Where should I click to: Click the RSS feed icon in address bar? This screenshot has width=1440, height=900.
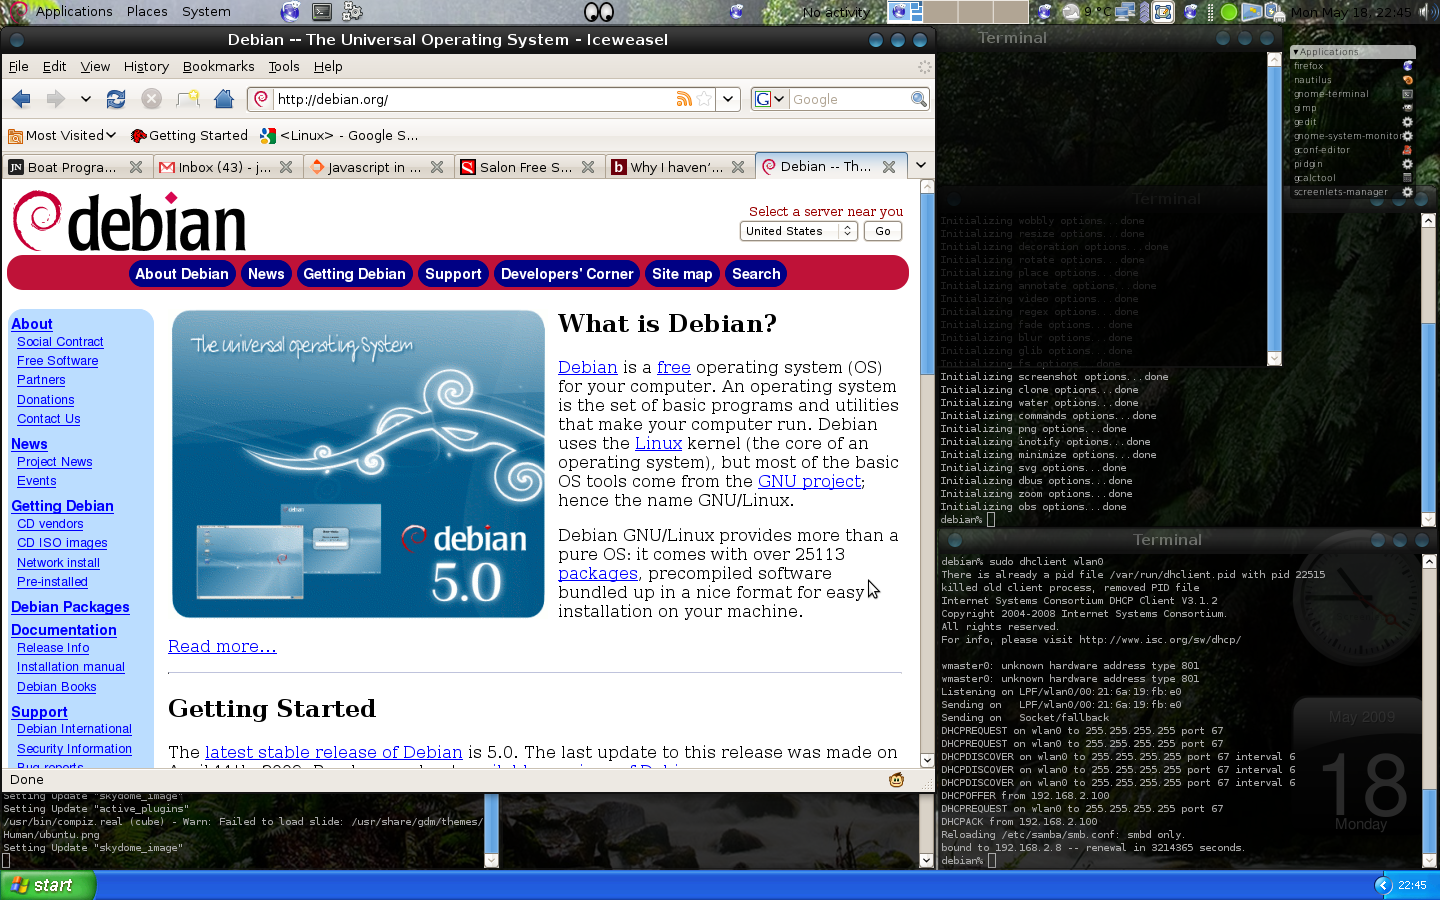(684, 99)
